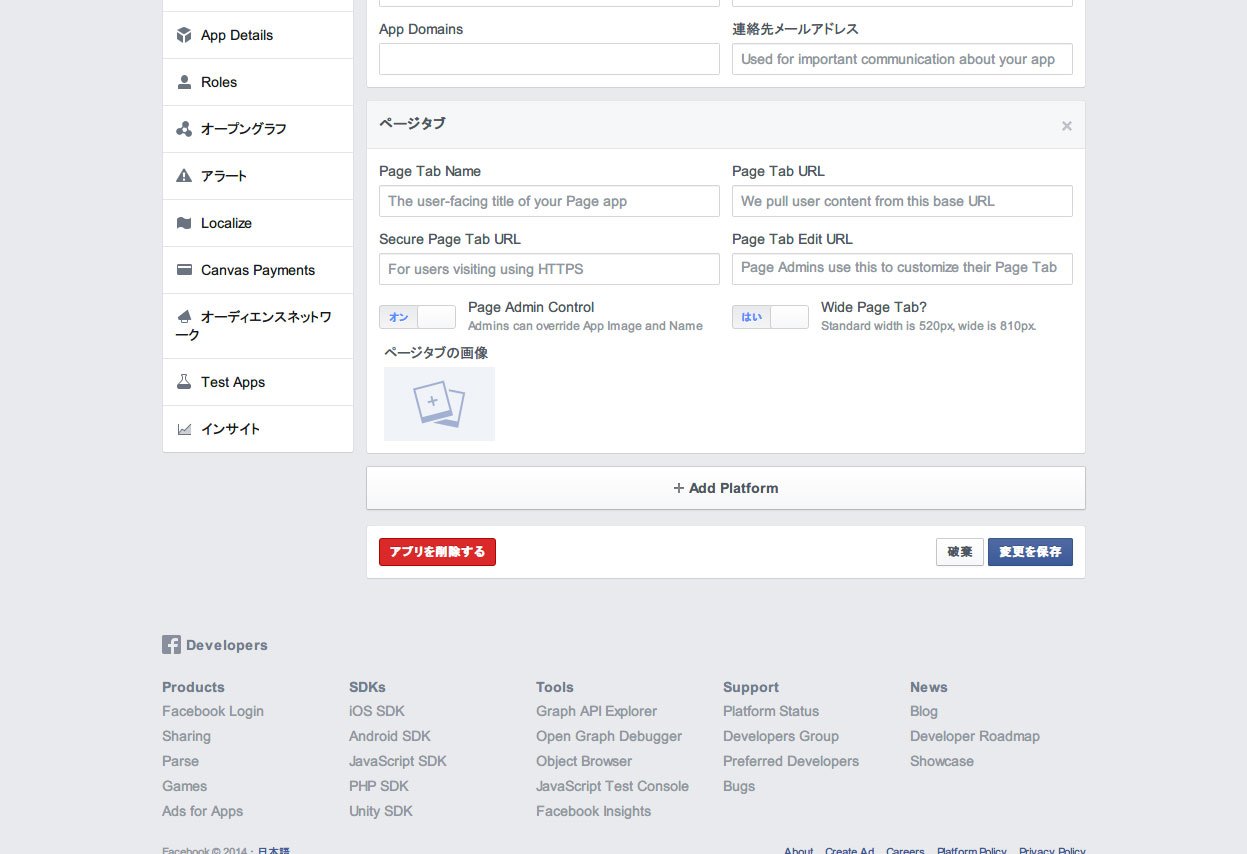The height and width of the screenshot is (854, 1247).
Task: Open the Platform Status link
Action: pyautogui.click(x=771, y=711)
